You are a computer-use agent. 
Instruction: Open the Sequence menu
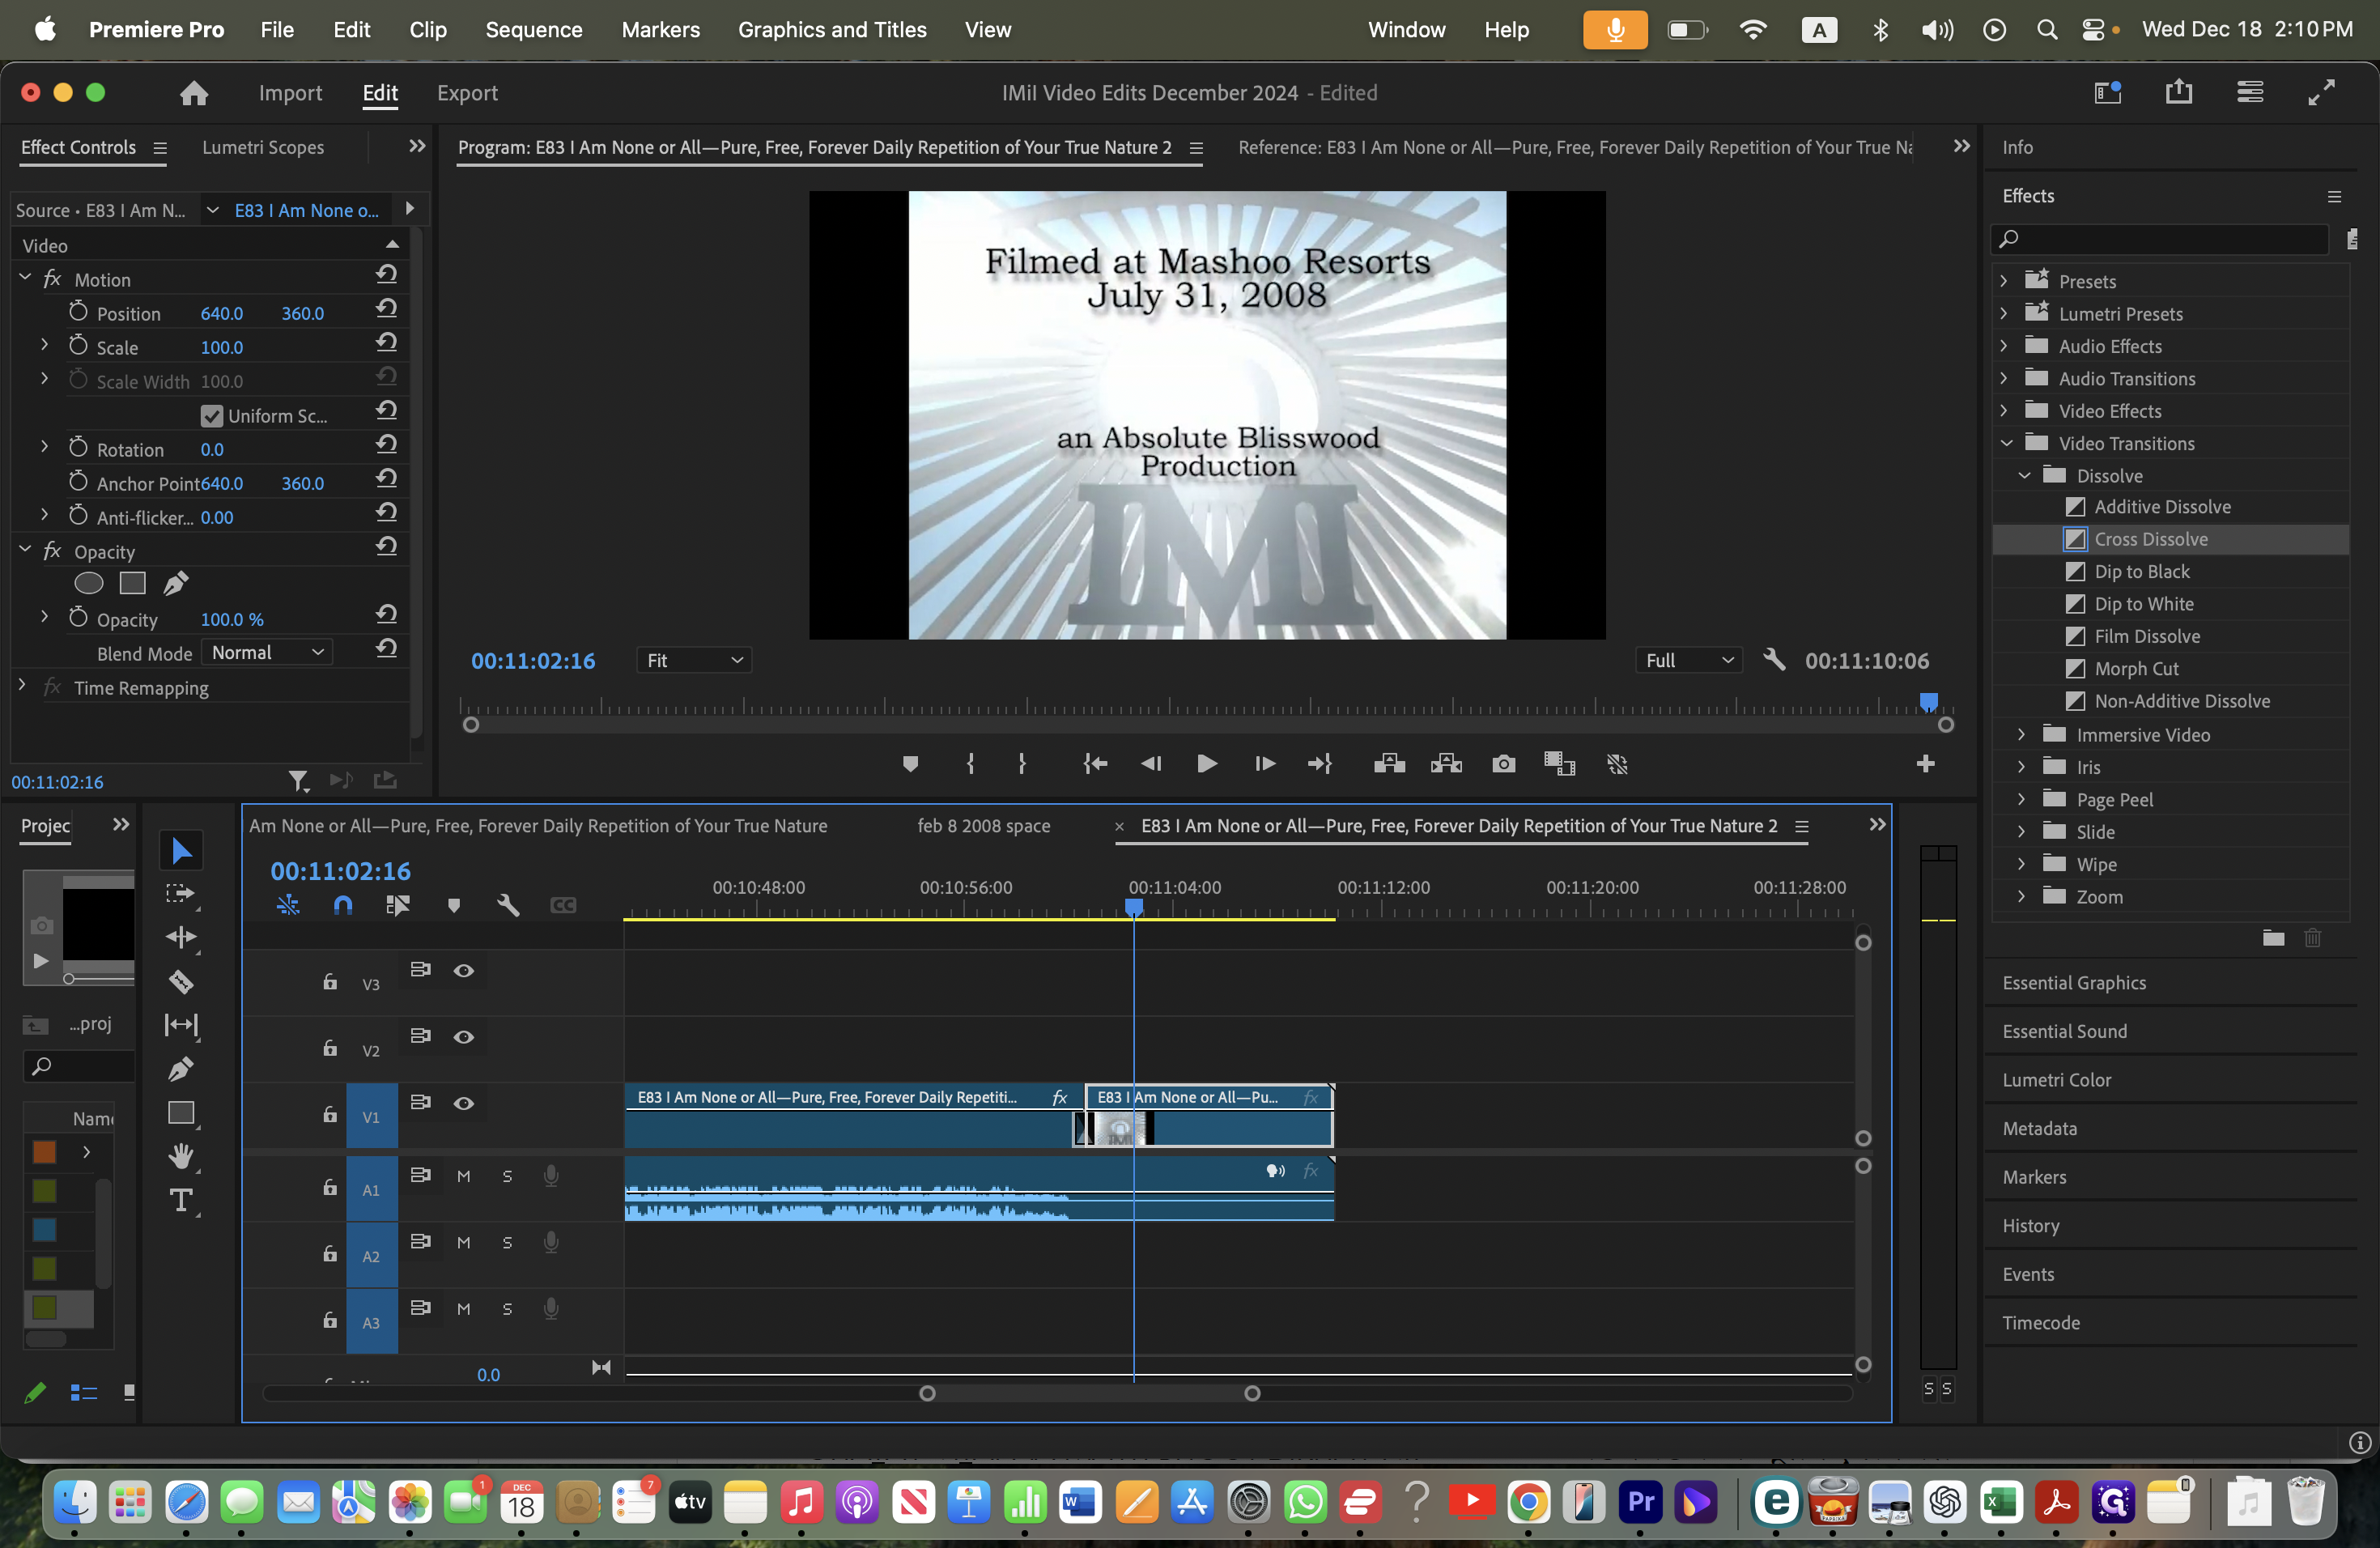(x=533, y=30)
